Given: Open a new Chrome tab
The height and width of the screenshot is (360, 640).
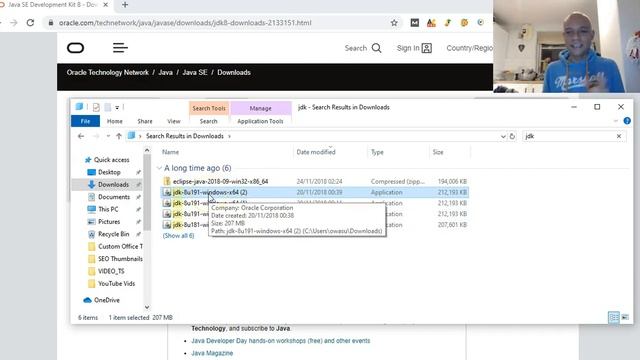Looking at the screenshot, I should tap(125, 5).
